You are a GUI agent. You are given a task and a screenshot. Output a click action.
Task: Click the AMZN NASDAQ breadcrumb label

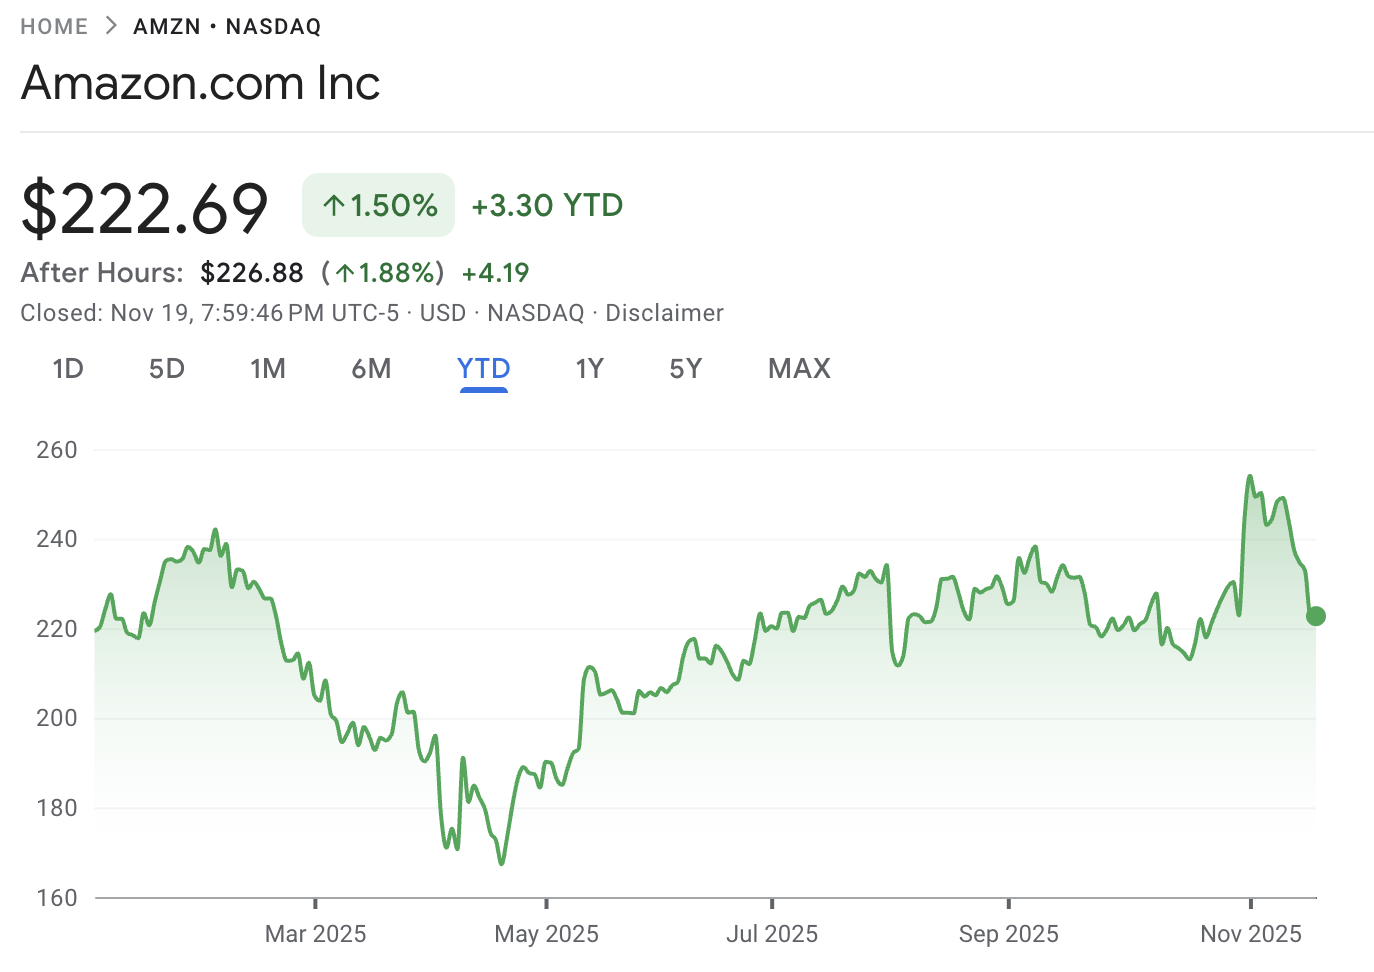pos(226,26)
